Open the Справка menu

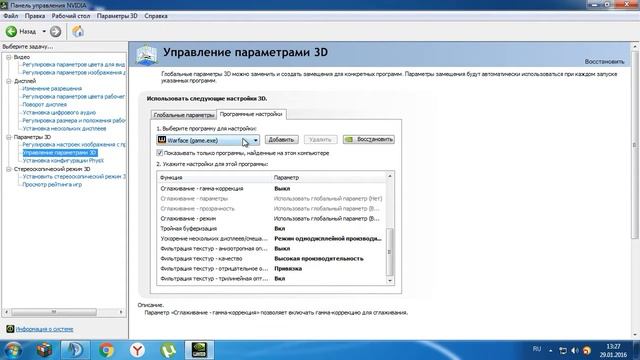(x=156, y=16)
